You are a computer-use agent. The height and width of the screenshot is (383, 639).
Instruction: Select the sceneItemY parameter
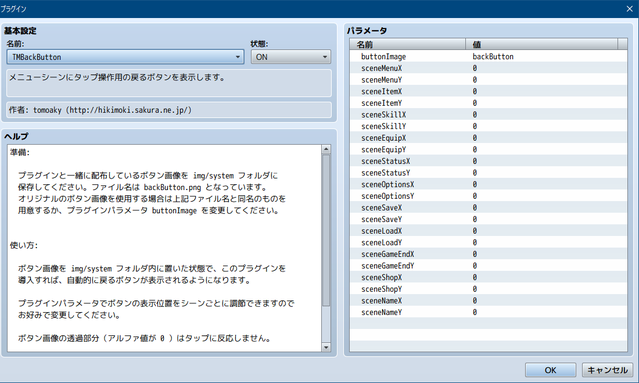(381, 103)
